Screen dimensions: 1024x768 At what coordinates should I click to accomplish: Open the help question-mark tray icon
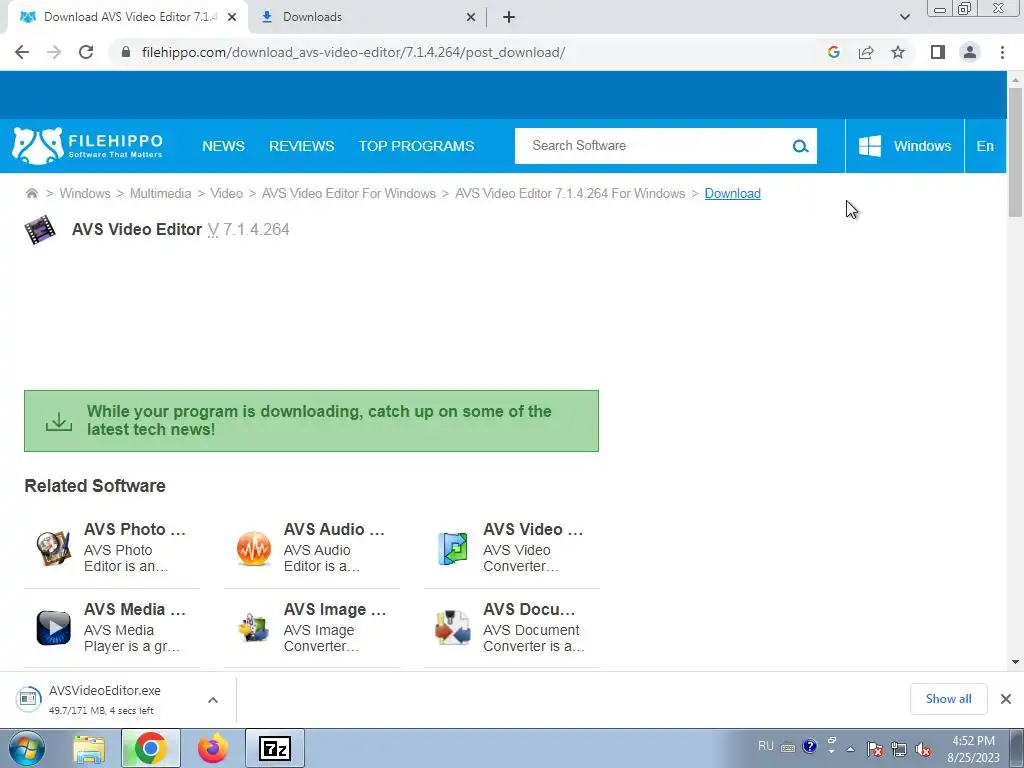pyautogui.click(x=810, y=746)
